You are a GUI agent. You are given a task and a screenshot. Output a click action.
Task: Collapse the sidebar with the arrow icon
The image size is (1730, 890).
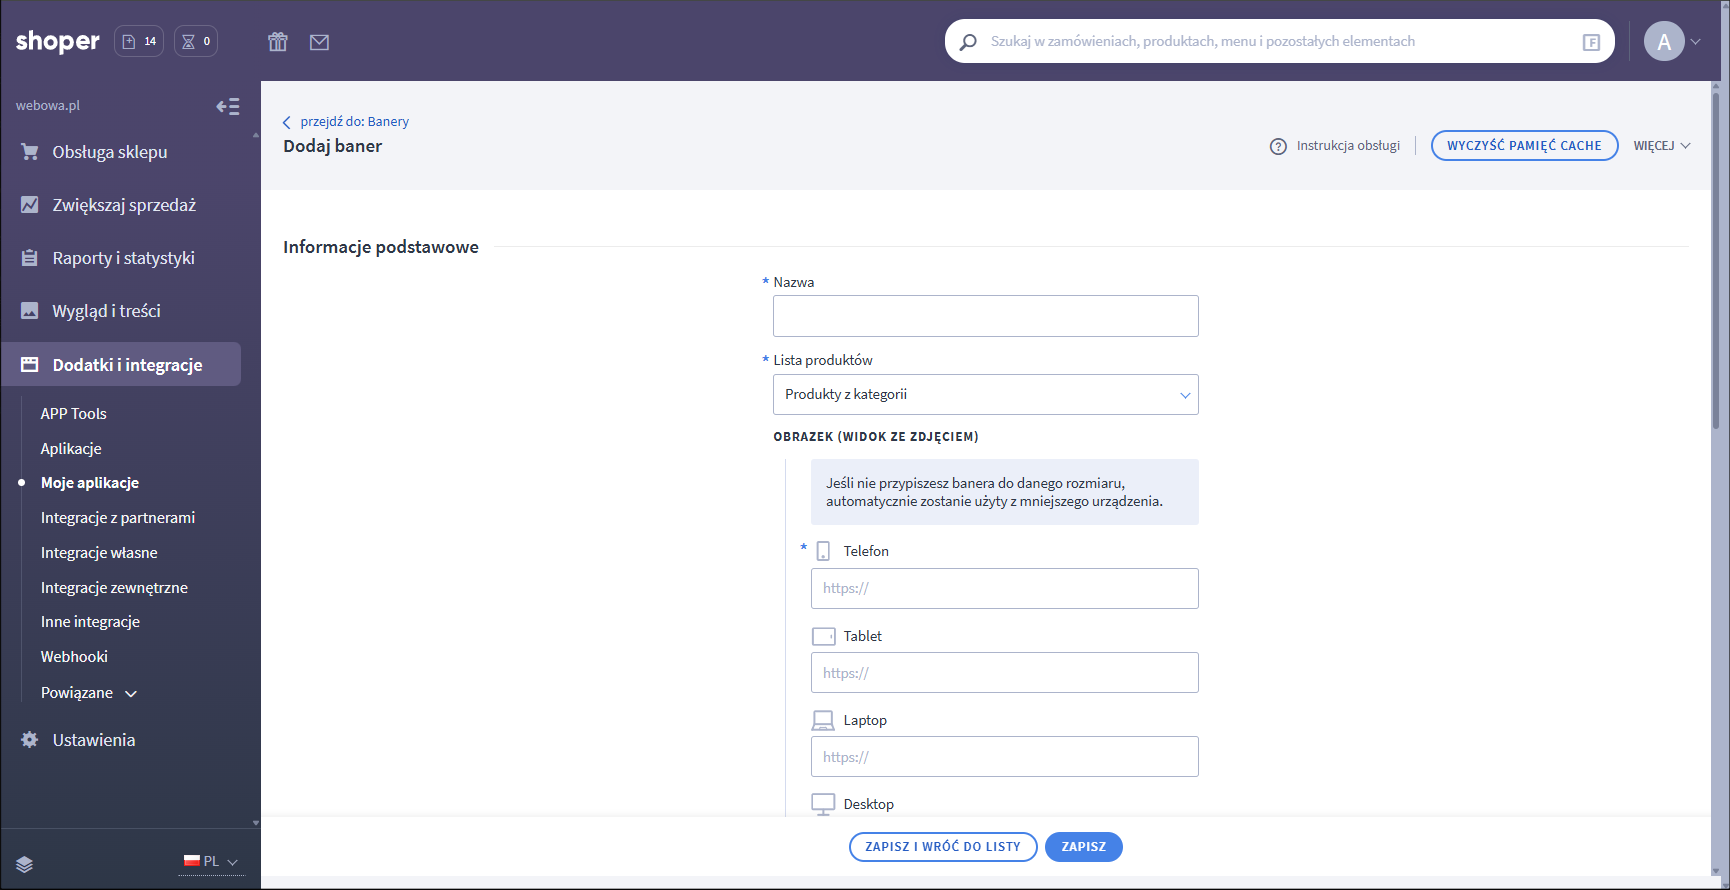click(228, 106)
